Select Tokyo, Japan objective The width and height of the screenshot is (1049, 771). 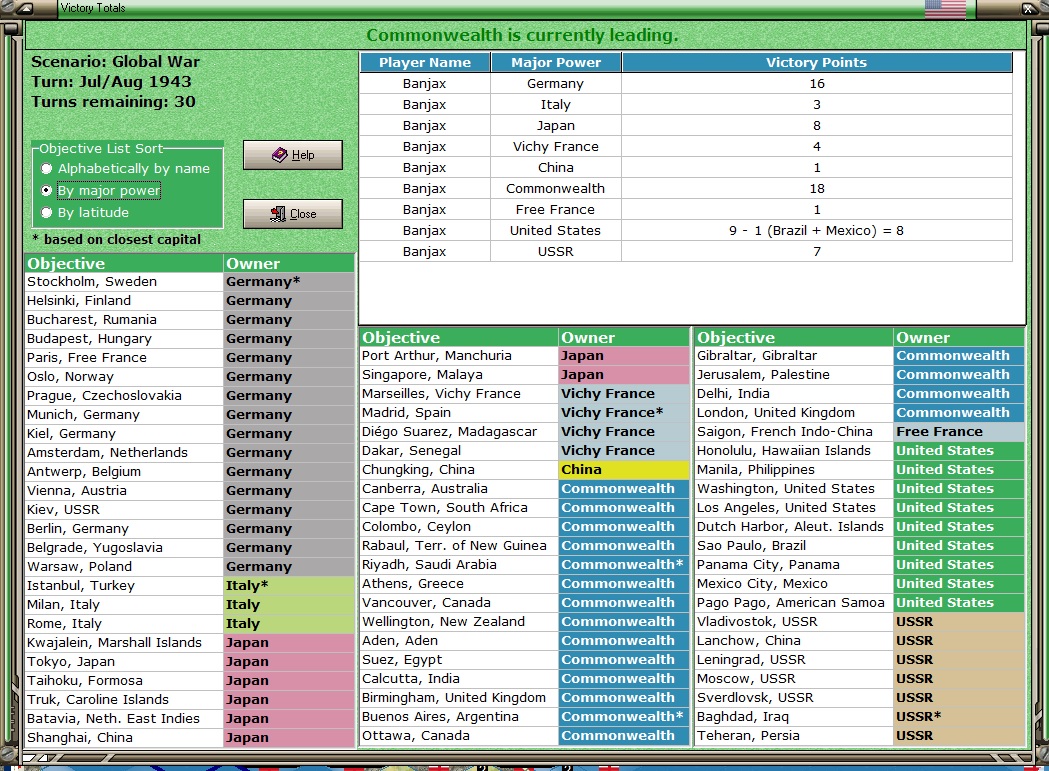pyautogui.click(x=124, y=661)
